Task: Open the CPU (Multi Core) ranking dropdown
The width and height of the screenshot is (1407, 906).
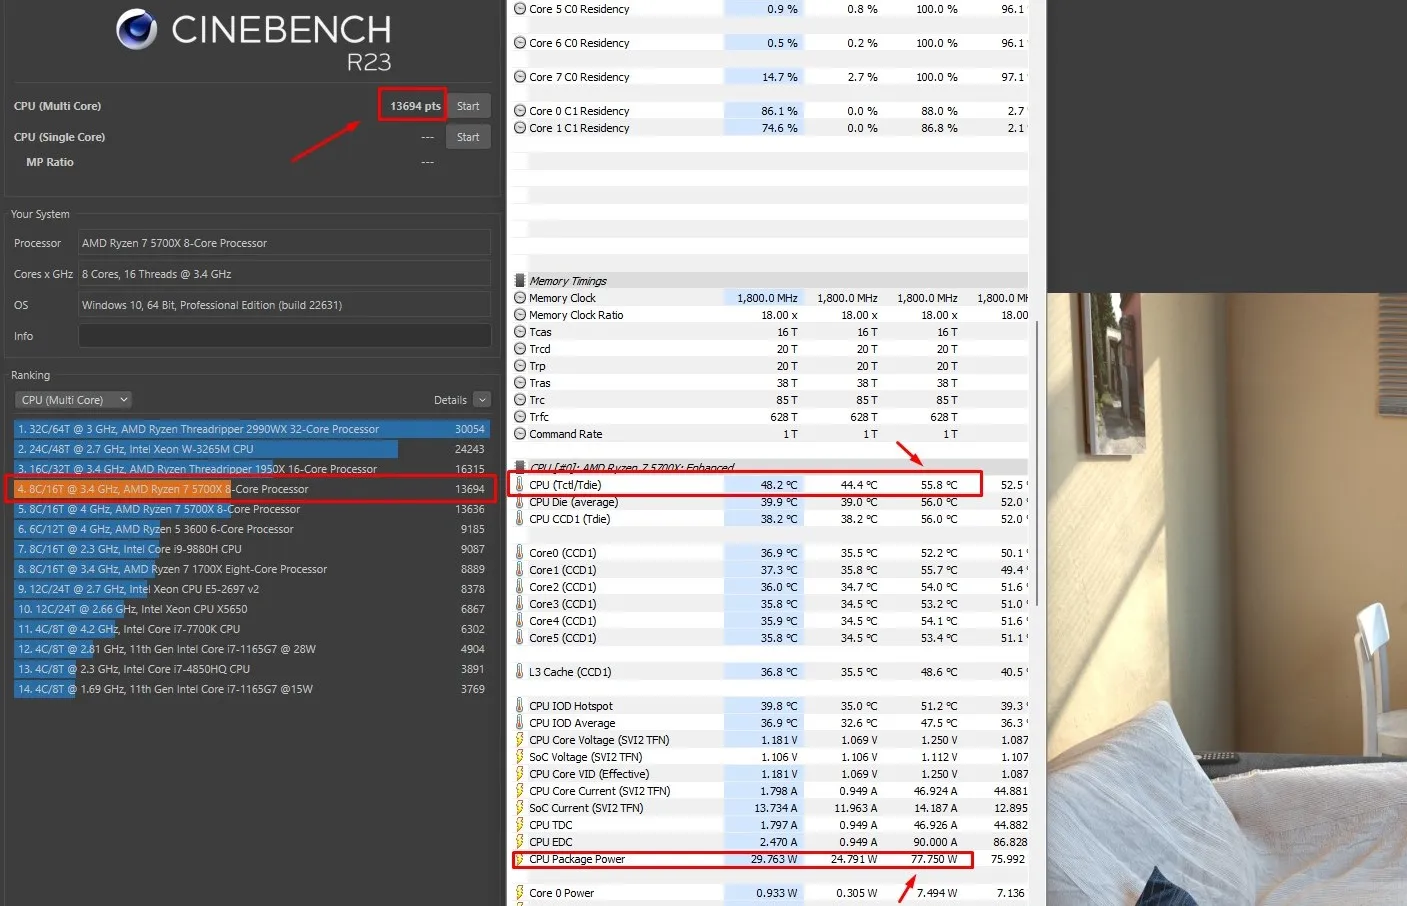Action: 74,400
